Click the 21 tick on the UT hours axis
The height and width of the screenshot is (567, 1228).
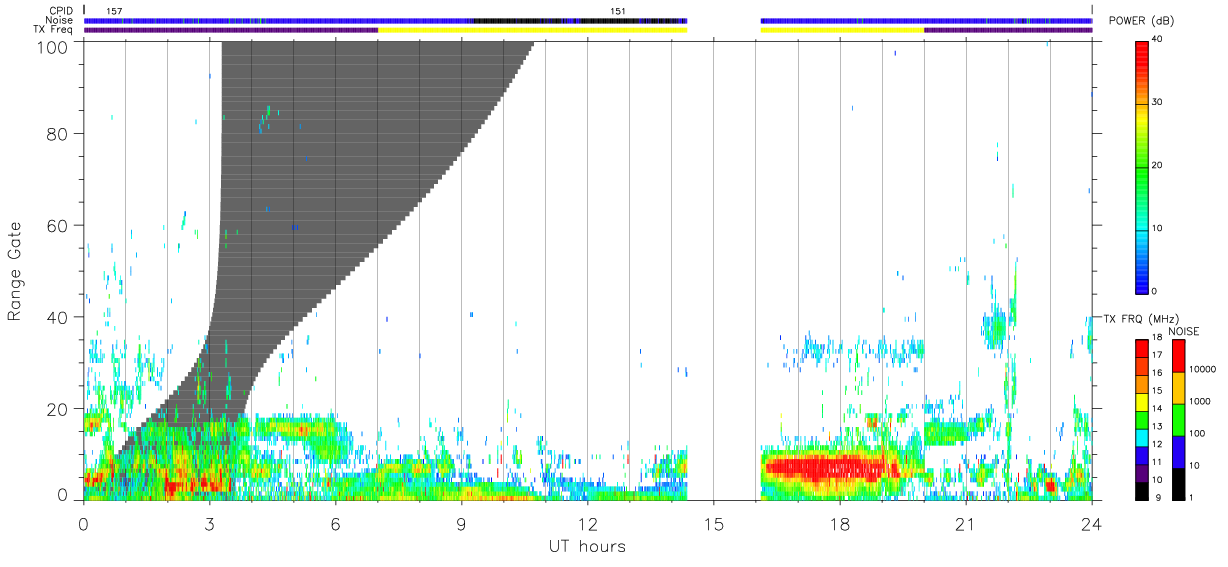click(x=965, y=523)
